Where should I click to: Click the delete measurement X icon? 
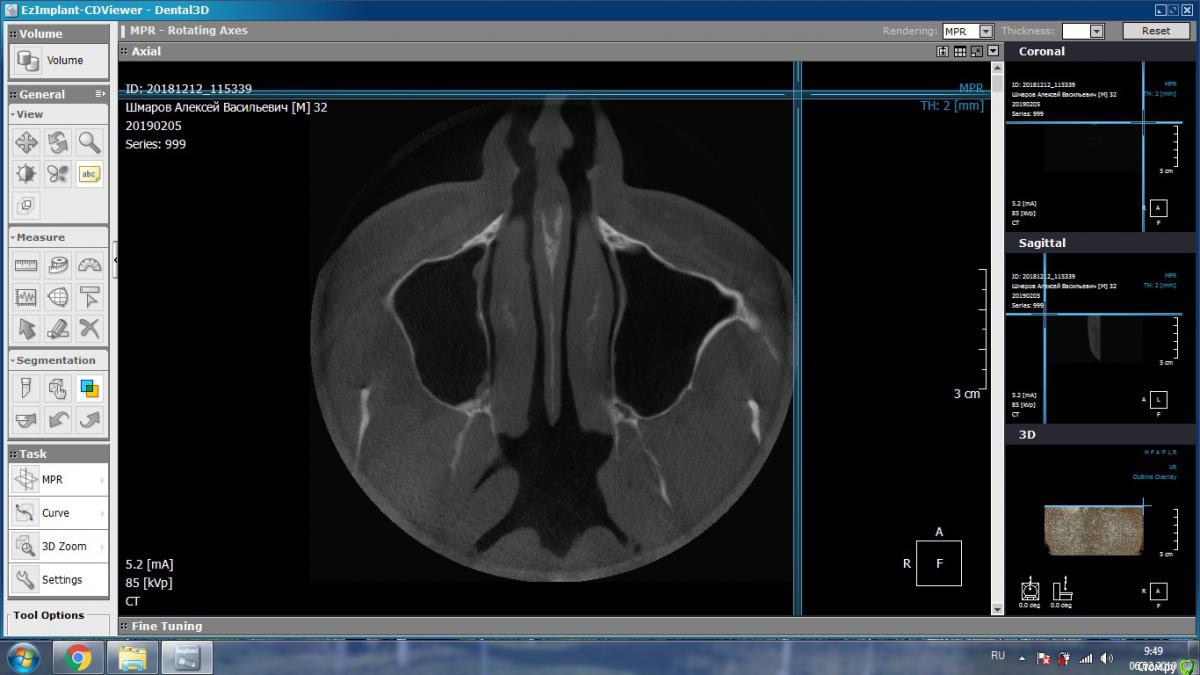pyautogui.click(x=90, y=328)
